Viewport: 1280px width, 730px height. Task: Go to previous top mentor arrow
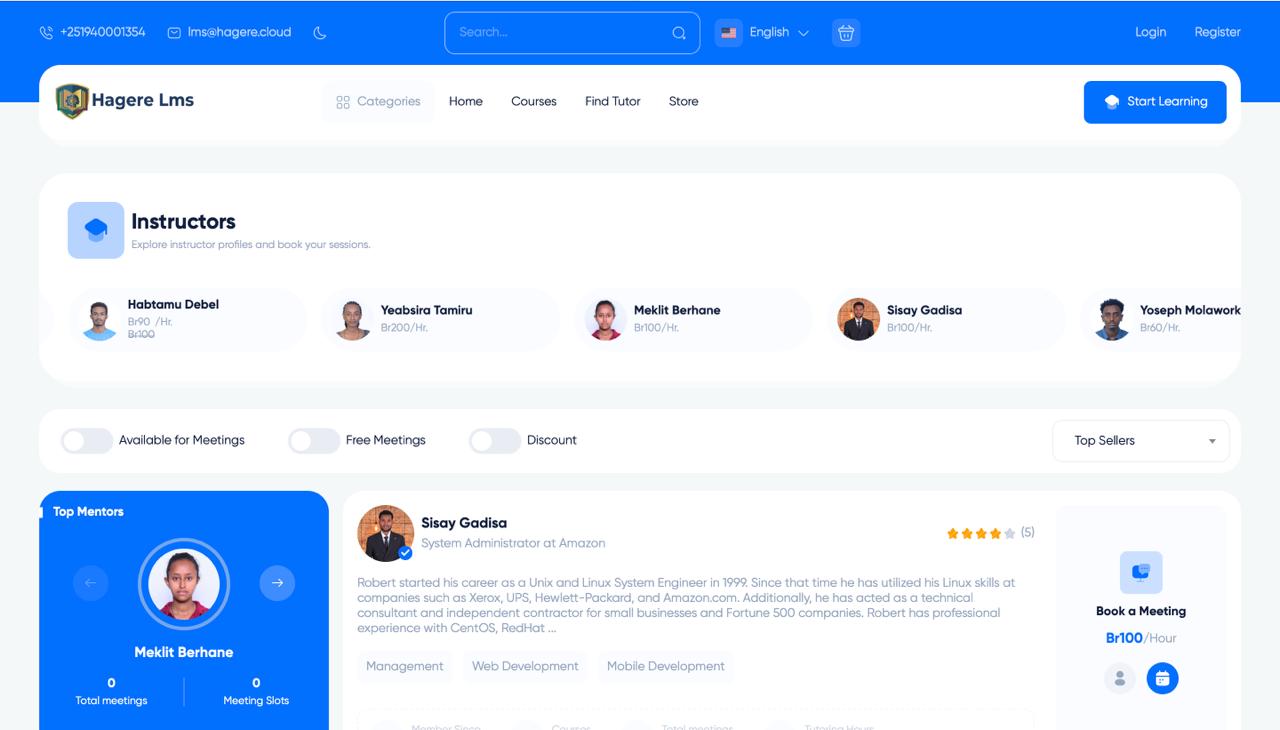pos(90,583)
